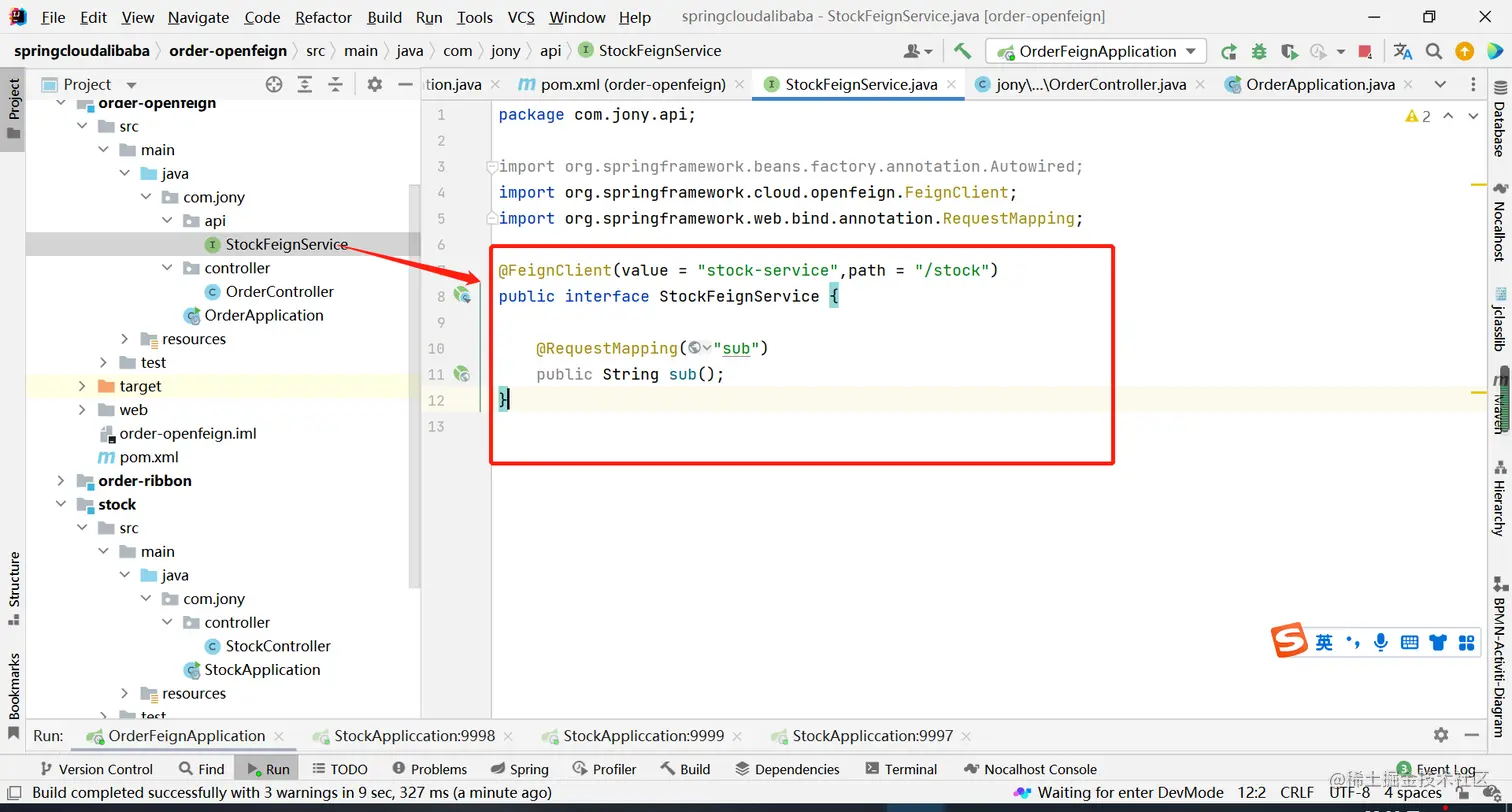Rerun OrderFeignApplication with the green rerun icon
The image size is (1512, 812).
[x=1229, y=51]
